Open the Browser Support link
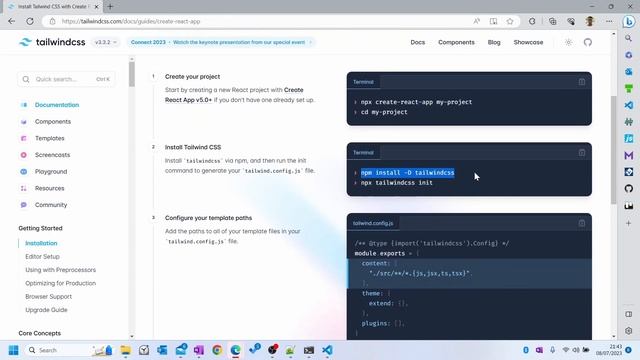Viewport: 640px width, 360px height. [x=48, y=297]
